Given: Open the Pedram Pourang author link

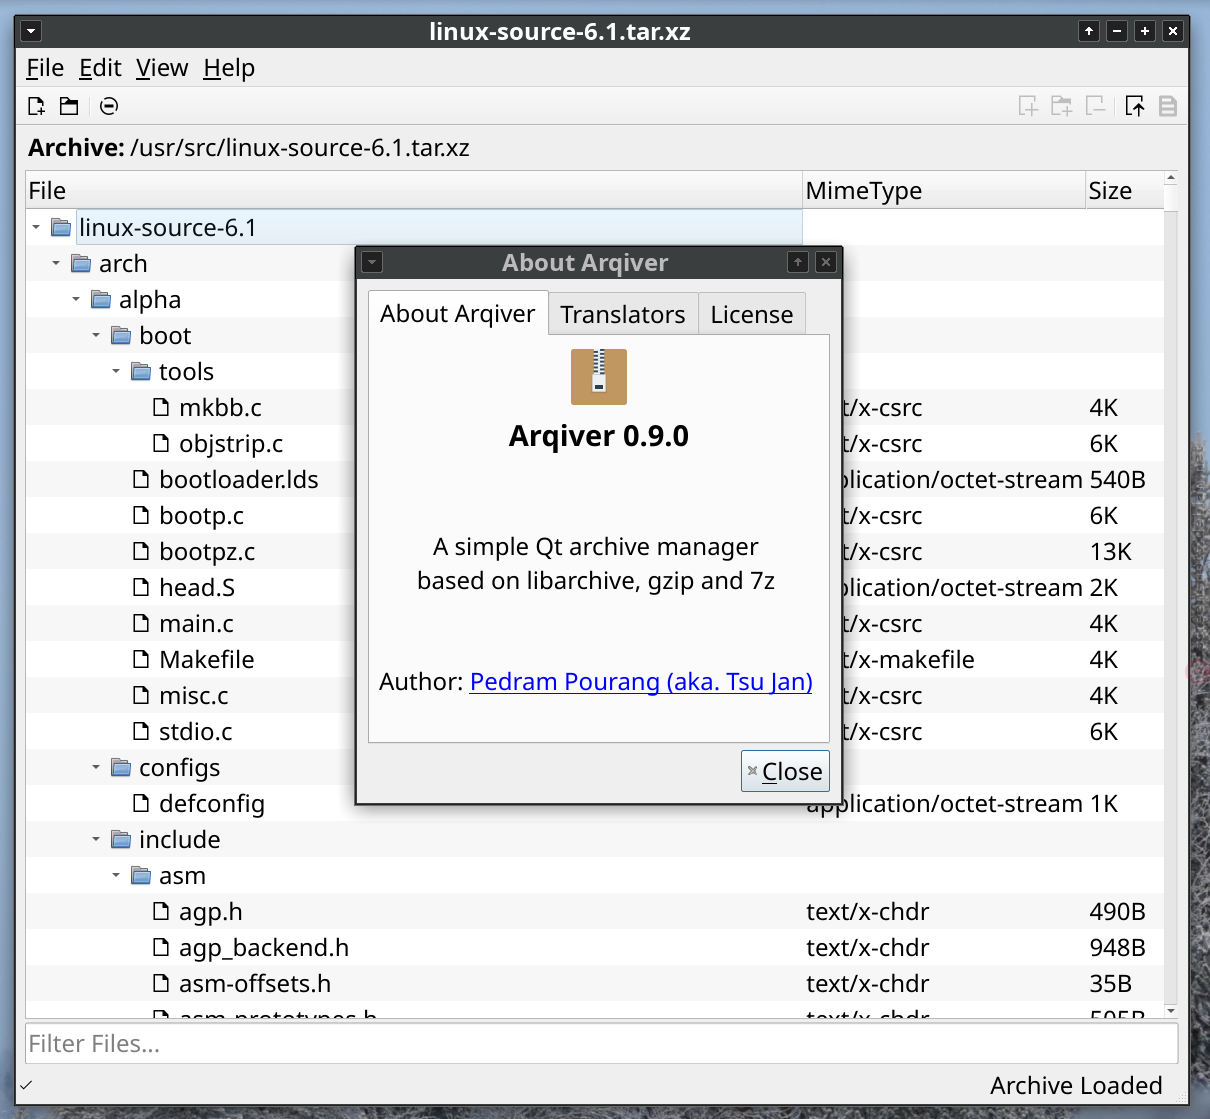Looking at the screenshot, I should 641,682.
